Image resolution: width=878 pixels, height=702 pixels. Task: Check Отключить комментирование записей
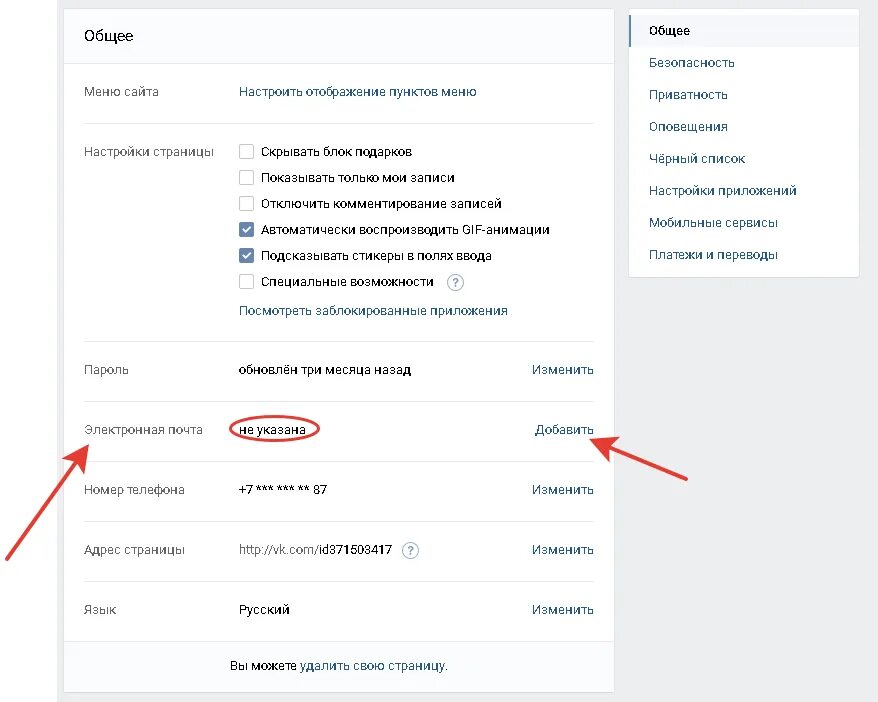(x=246, y=204)
